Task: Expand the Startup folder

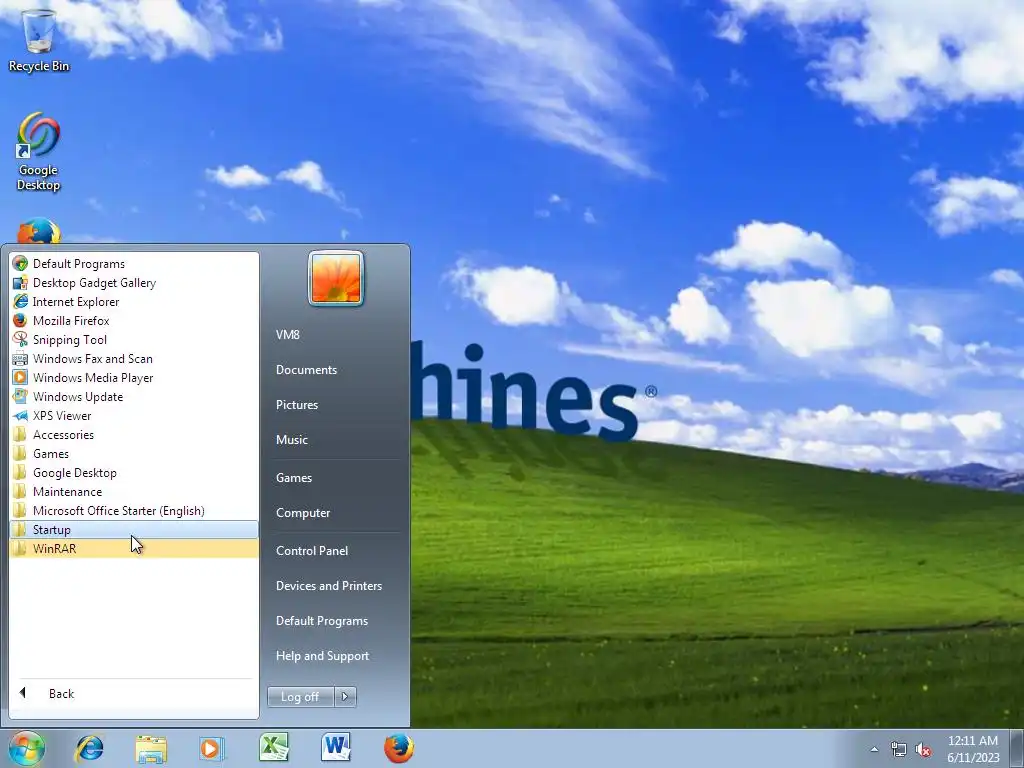Action: pos(134,530)
